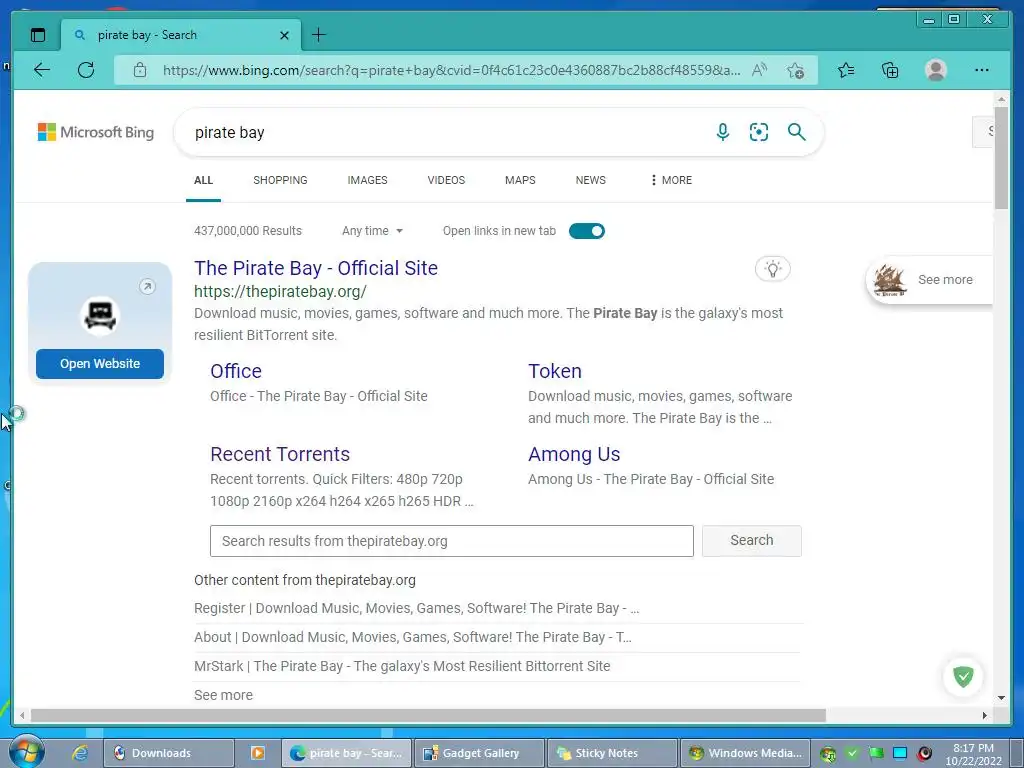Open tab actions menu icon
1024x768 pixels.
pyautogui.click(x=38, y=35)
